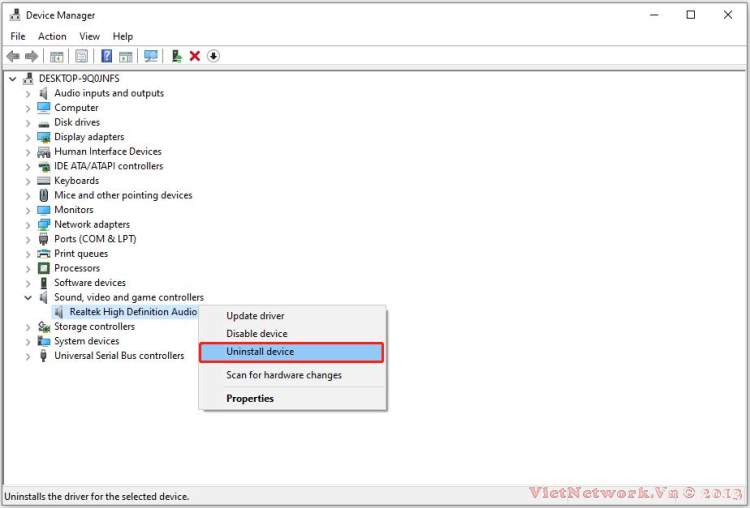
Task: Click the Back arrow in toolbar
Action: (13, 56)
